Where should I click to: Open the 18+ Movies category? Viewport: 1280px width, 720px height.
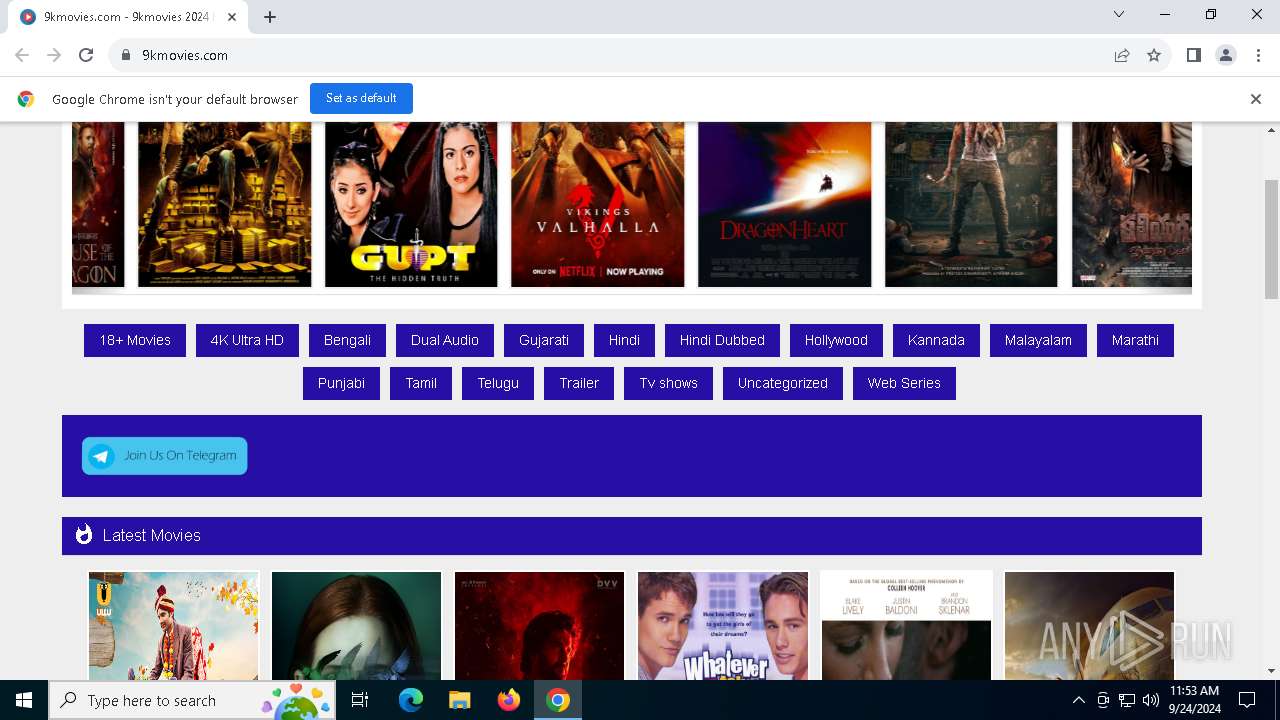[135, 340]
